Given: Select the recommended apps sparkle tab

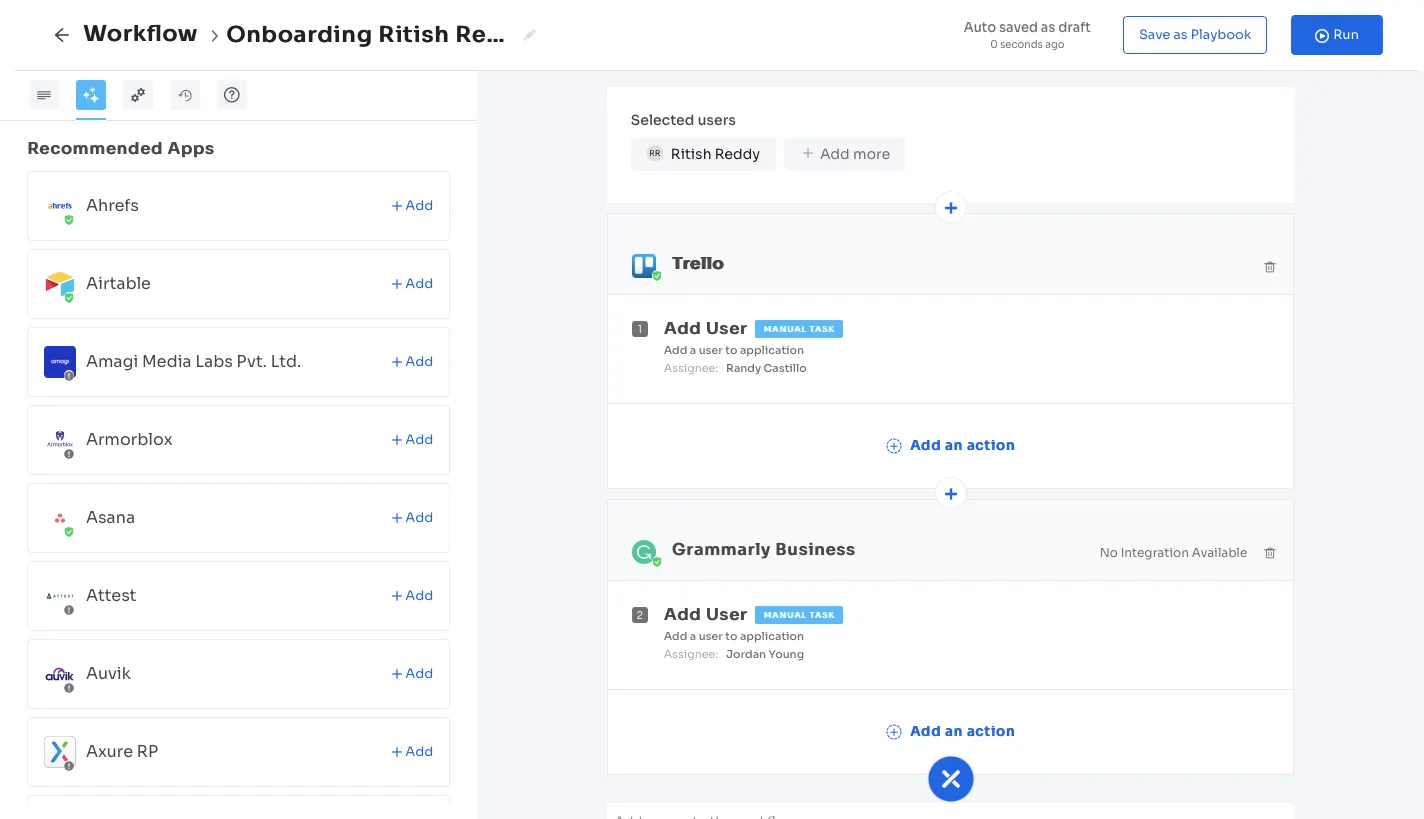Looking at the screenshot, I should [91, 95].
